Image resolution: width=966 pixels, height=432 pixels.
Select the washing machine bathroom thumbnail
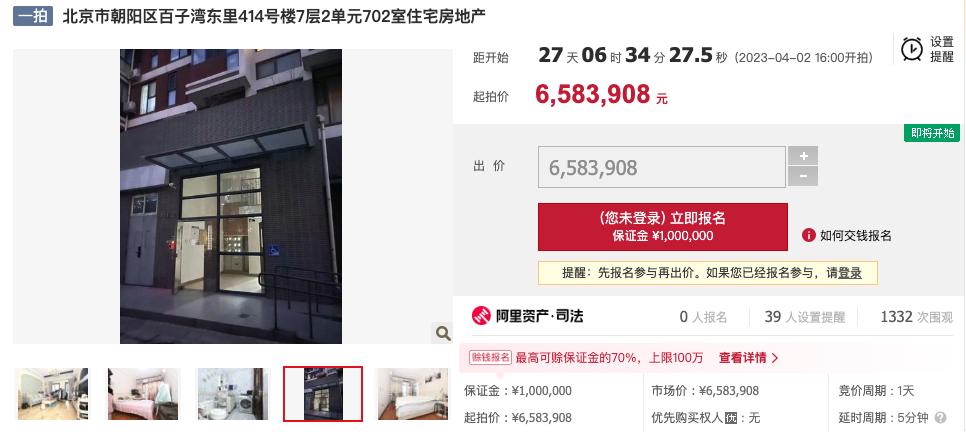point(233,394)
